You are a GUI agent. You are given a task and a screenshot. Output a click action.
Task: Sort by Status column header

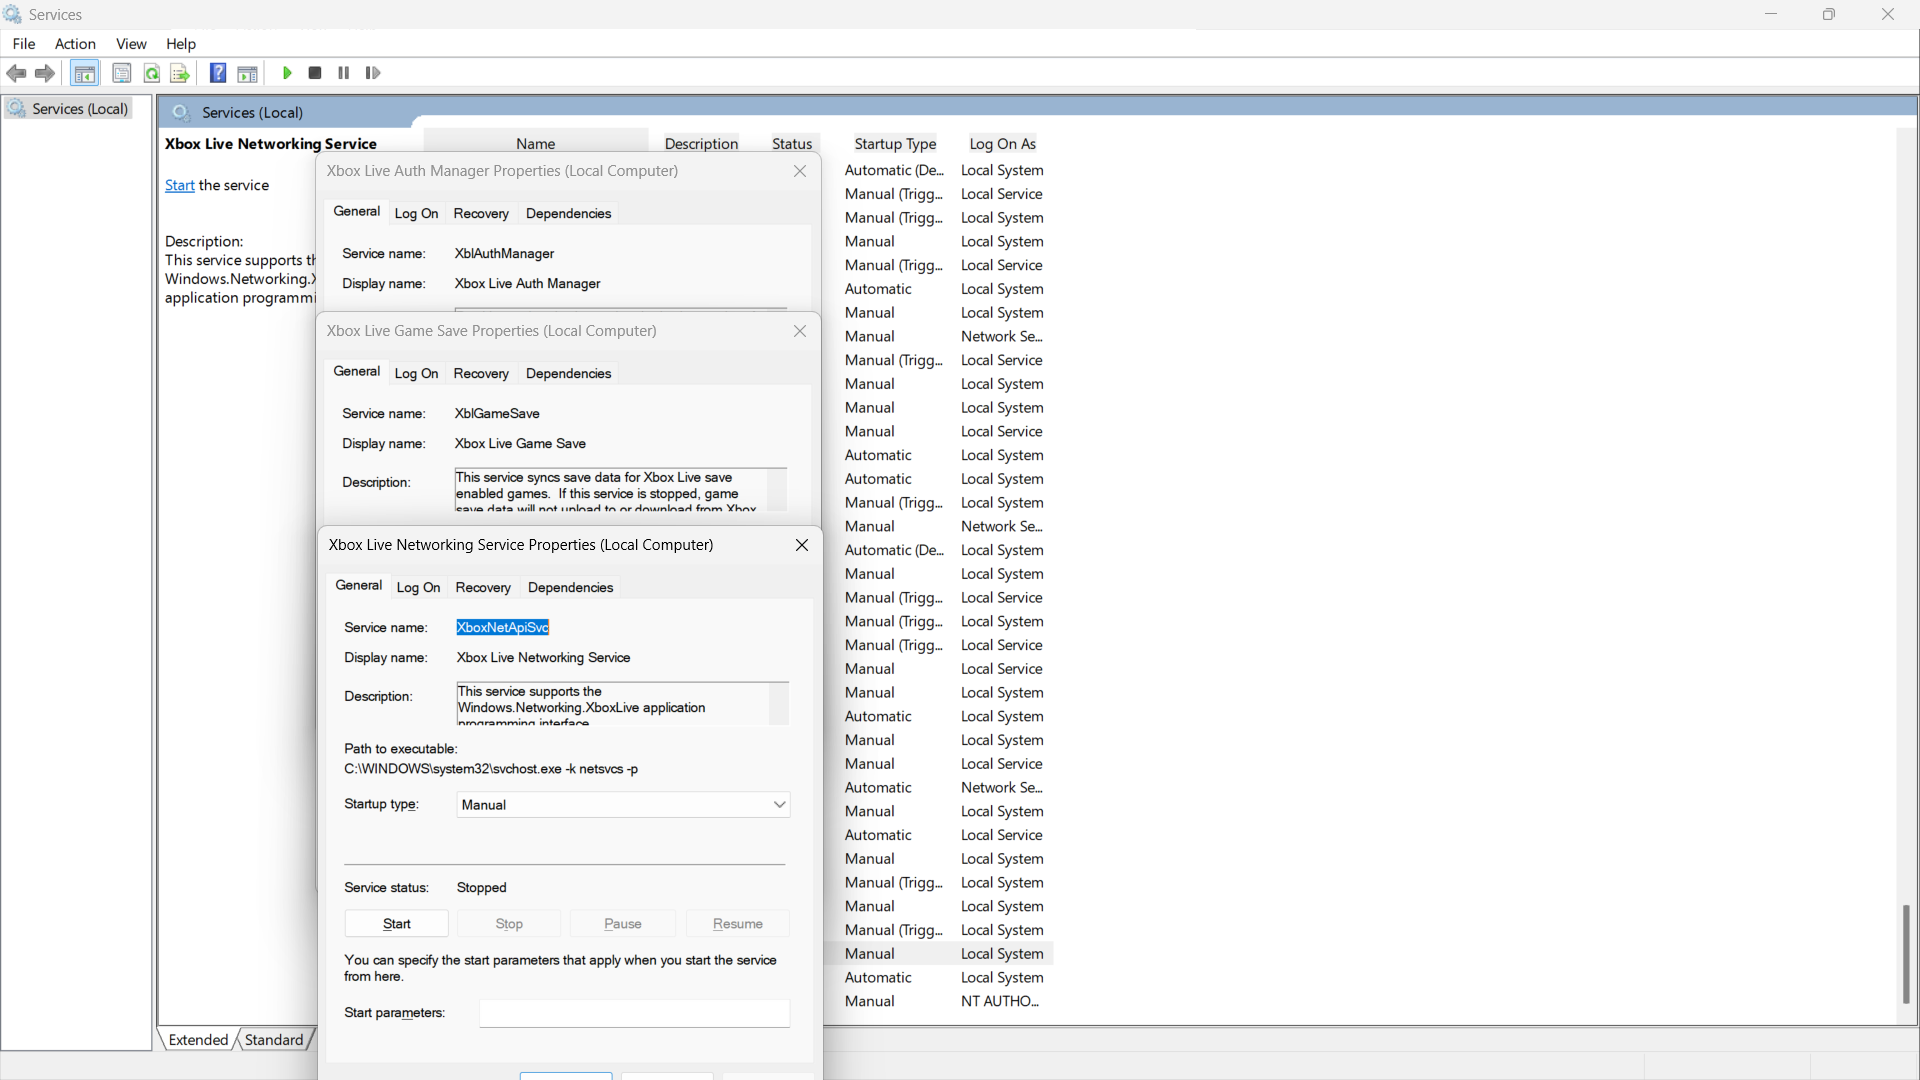point(792,144)
